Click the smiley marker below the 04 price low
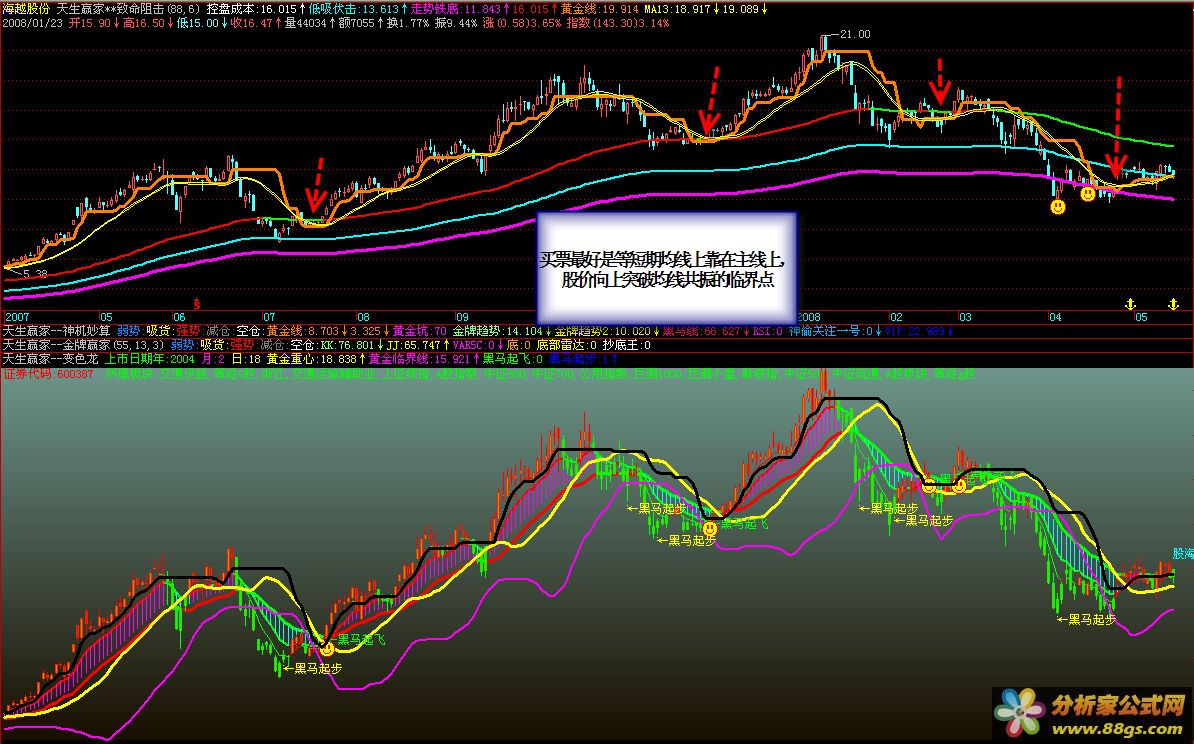The height and width of the screenshot is (744, 1194). (1058, 206)
